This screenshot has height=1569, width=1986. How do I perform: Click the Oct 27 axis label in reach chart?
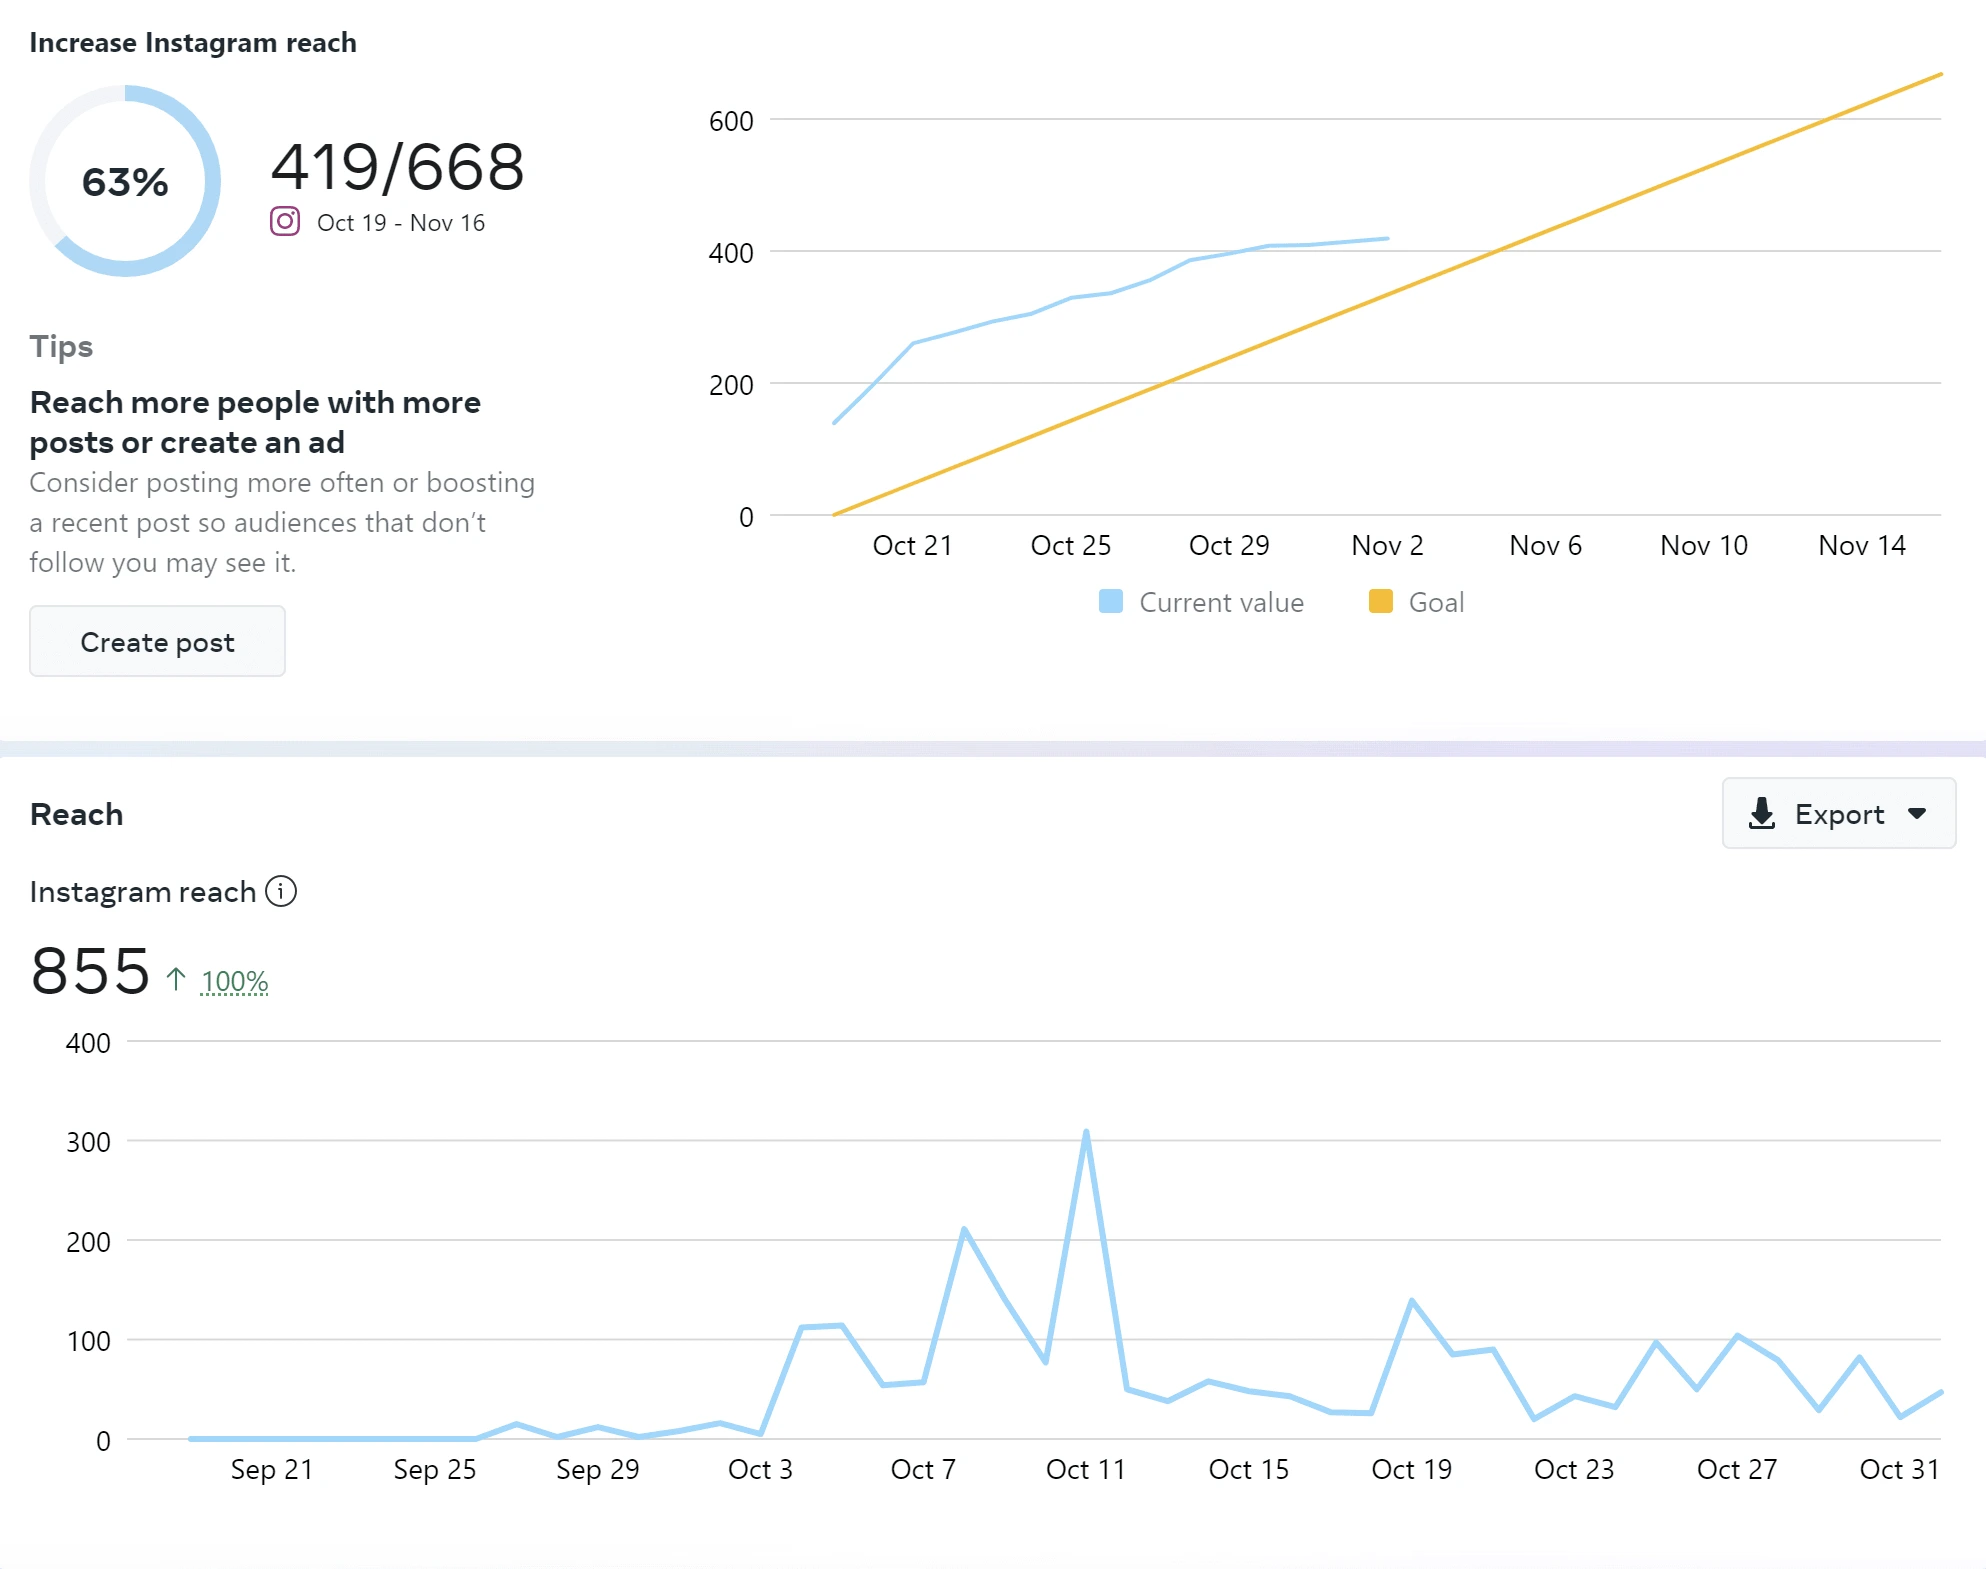pyautogui.click(x=1737, y=1469)
